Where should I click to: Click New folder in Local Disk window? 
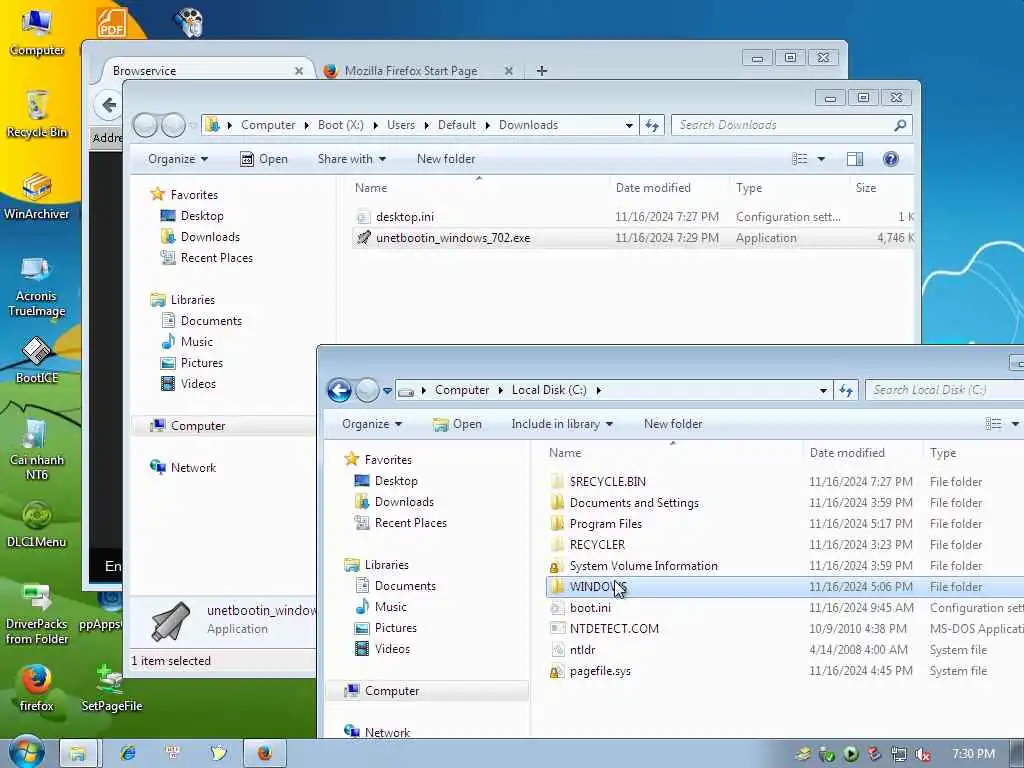[x=673, y=424]
